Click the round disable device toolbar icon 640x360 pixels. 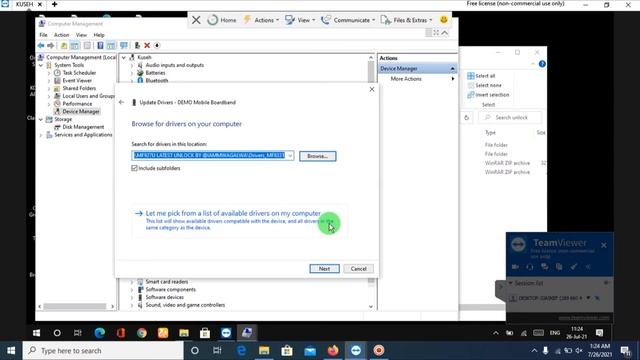pos(157,46)
